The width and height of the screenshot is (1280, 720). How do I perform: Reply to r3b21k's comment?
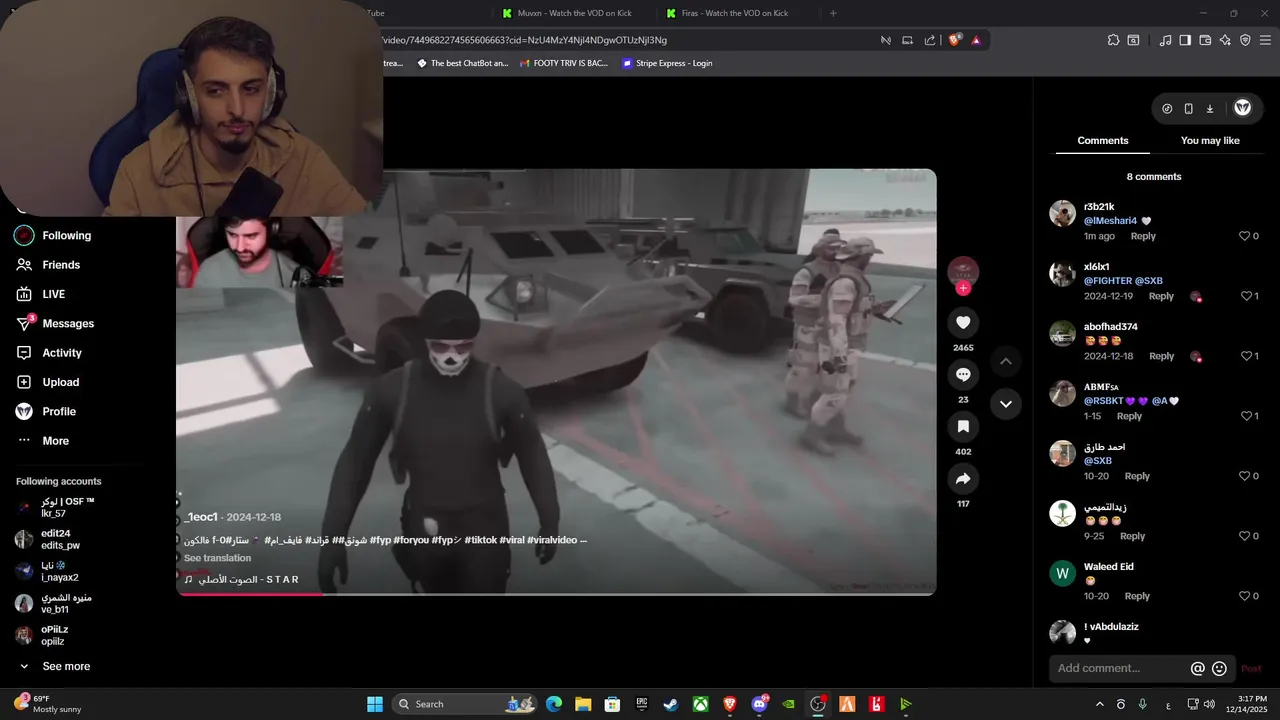(x=1143, y=236)
